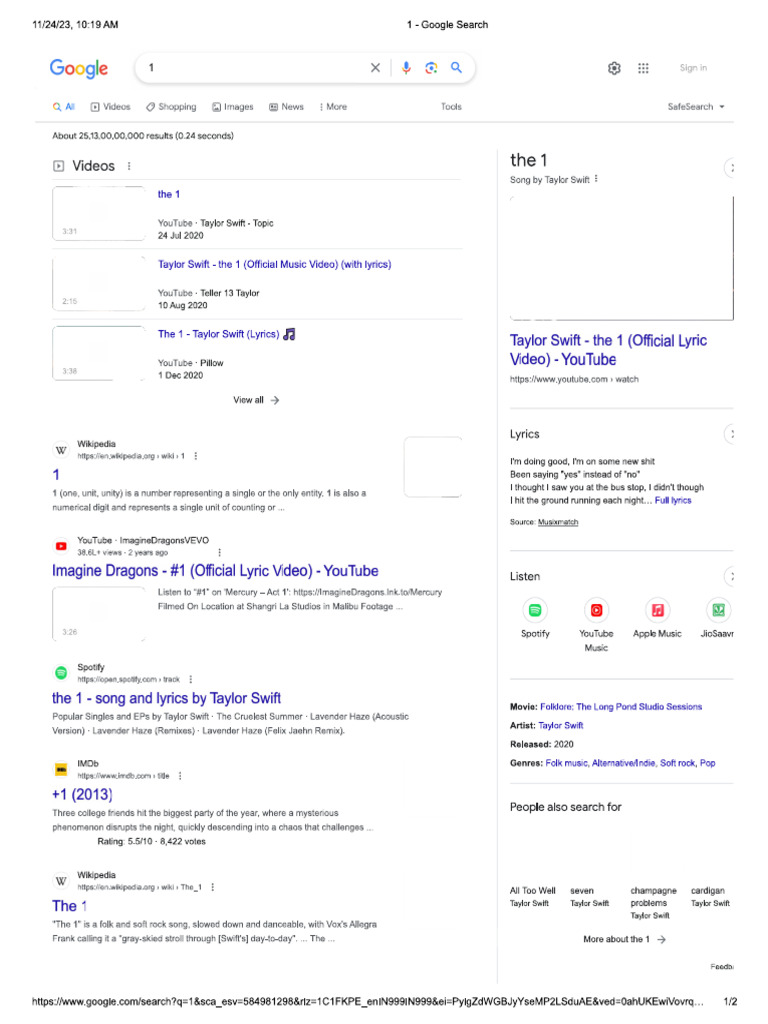Click the Wikipedia favicon of 'The 1' result

[x=61, y=881]
